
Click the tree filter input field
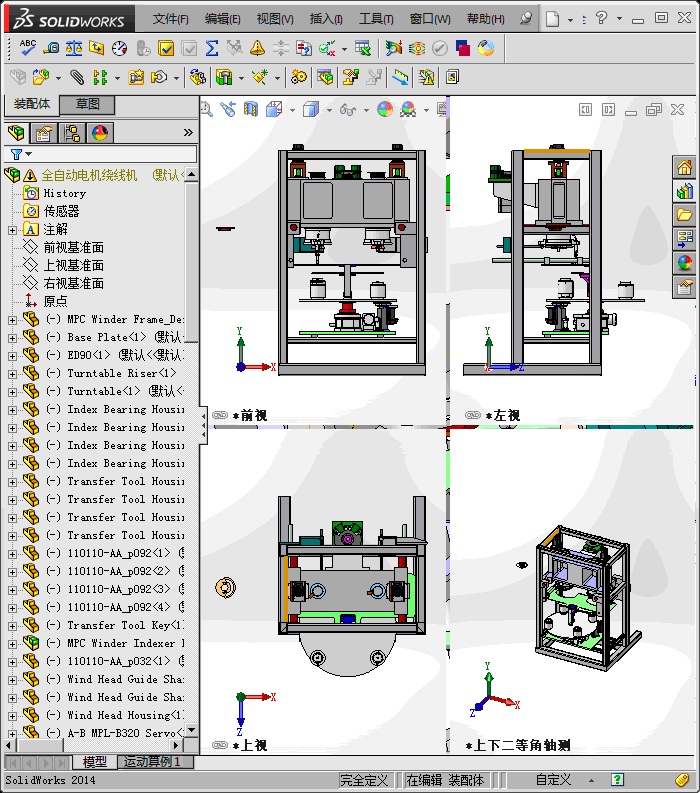(x=101, y=154)
